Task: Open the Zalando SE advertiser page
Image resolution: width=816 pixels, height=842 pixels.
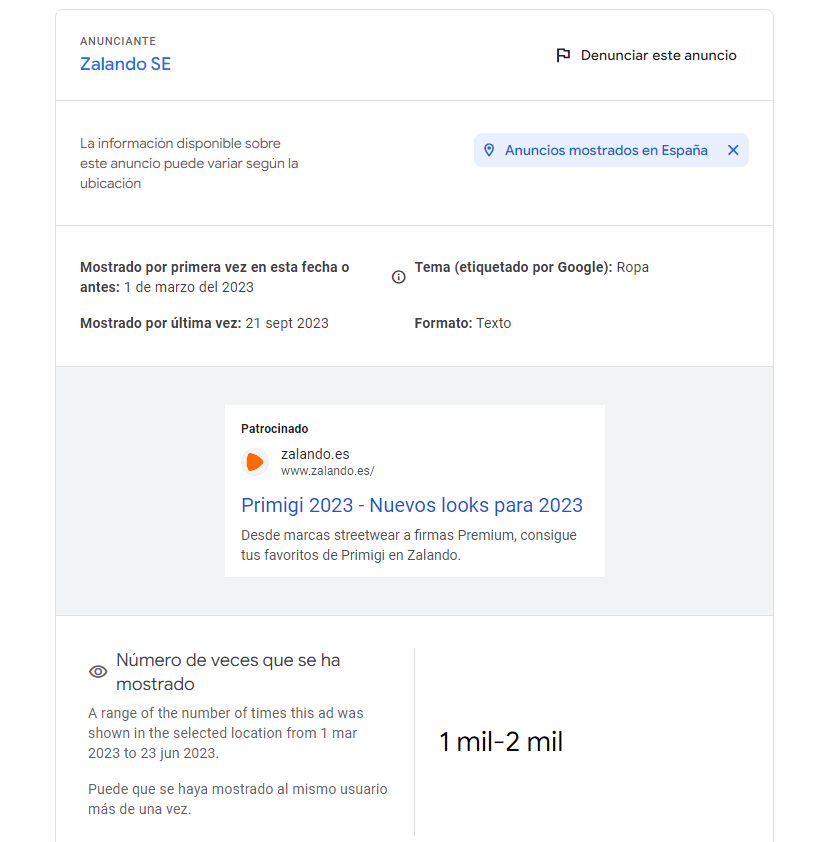Action: coord(125,63)
